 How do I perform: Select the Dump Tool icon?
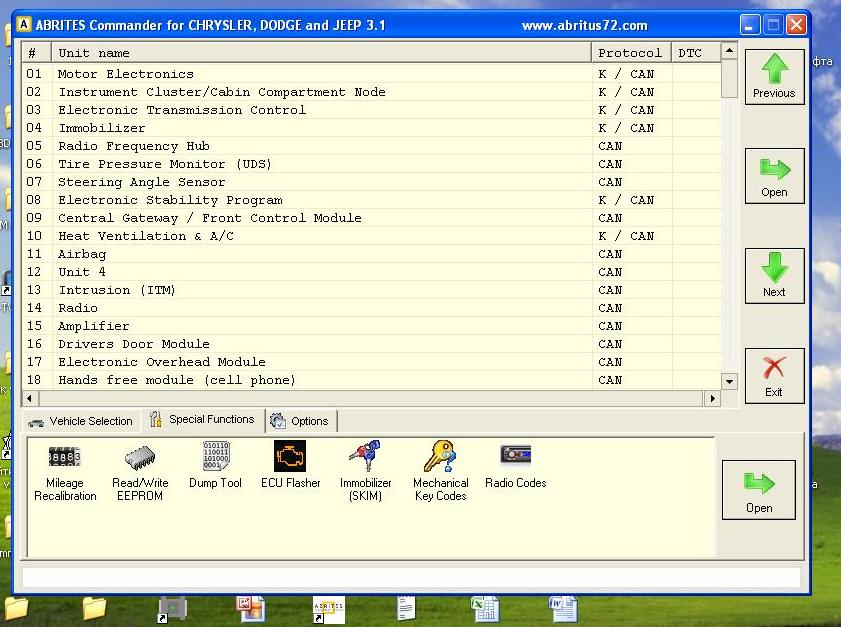coord(216,465)
